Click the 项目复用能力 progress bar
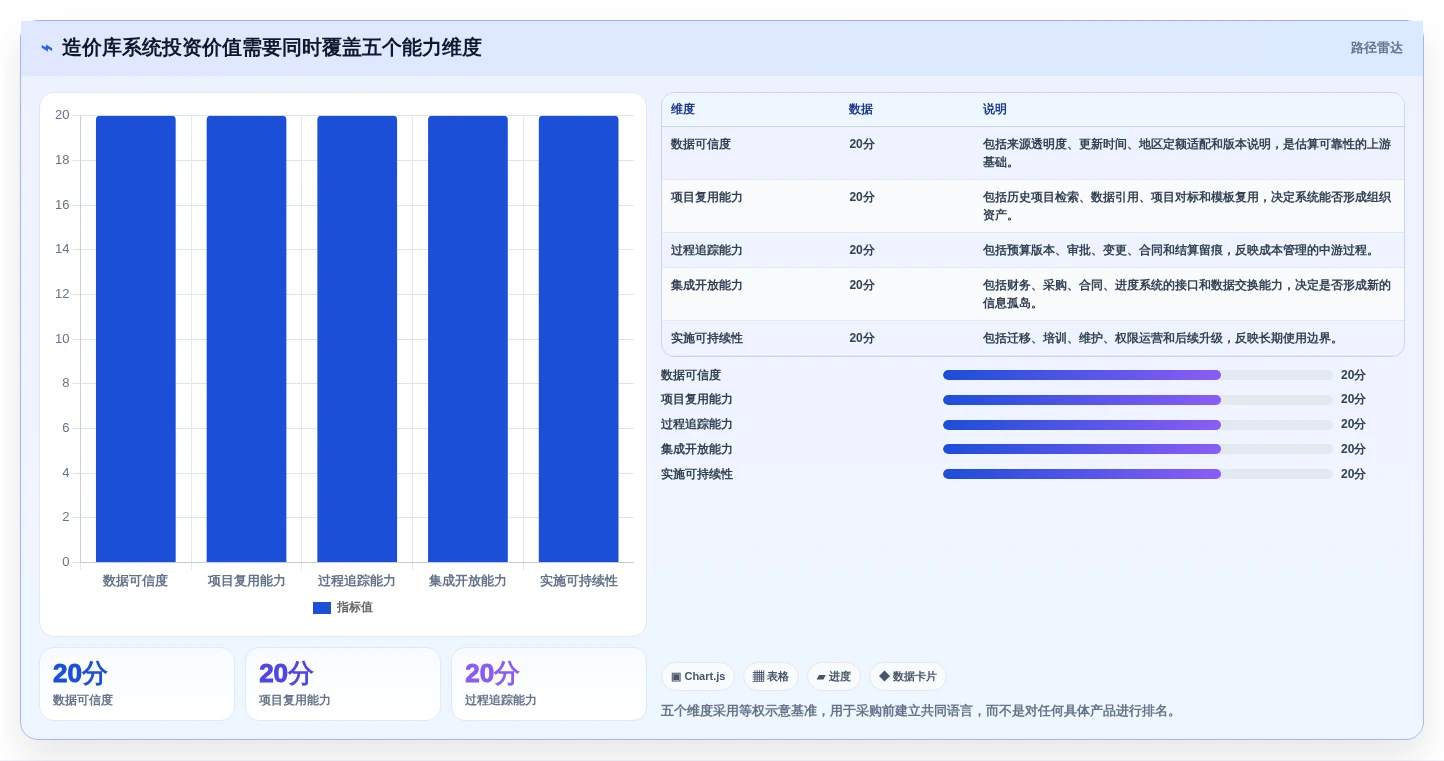The width and height of the screenshot is (1444, 761). click(x=1137, y=400)
